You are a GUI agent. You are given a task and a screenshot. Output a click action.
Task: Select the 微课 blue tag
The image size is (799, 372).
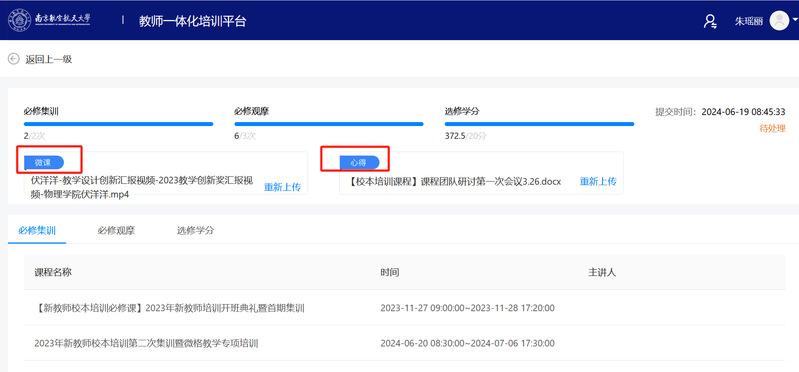point(44,163)
